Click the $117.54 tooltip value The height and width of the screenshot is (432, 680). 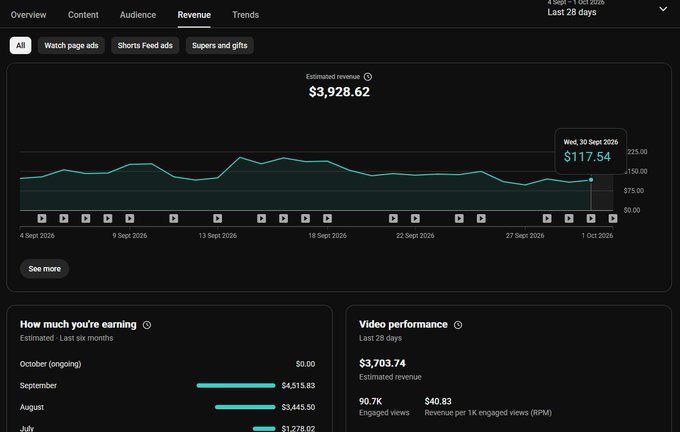(587, 157)
